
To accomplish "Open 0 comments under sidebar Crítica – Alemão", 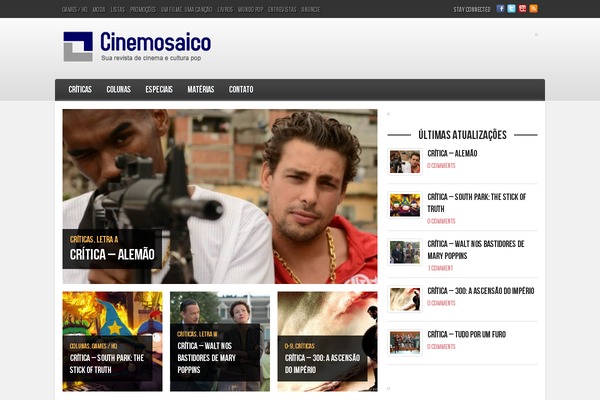I will (441, 166).
